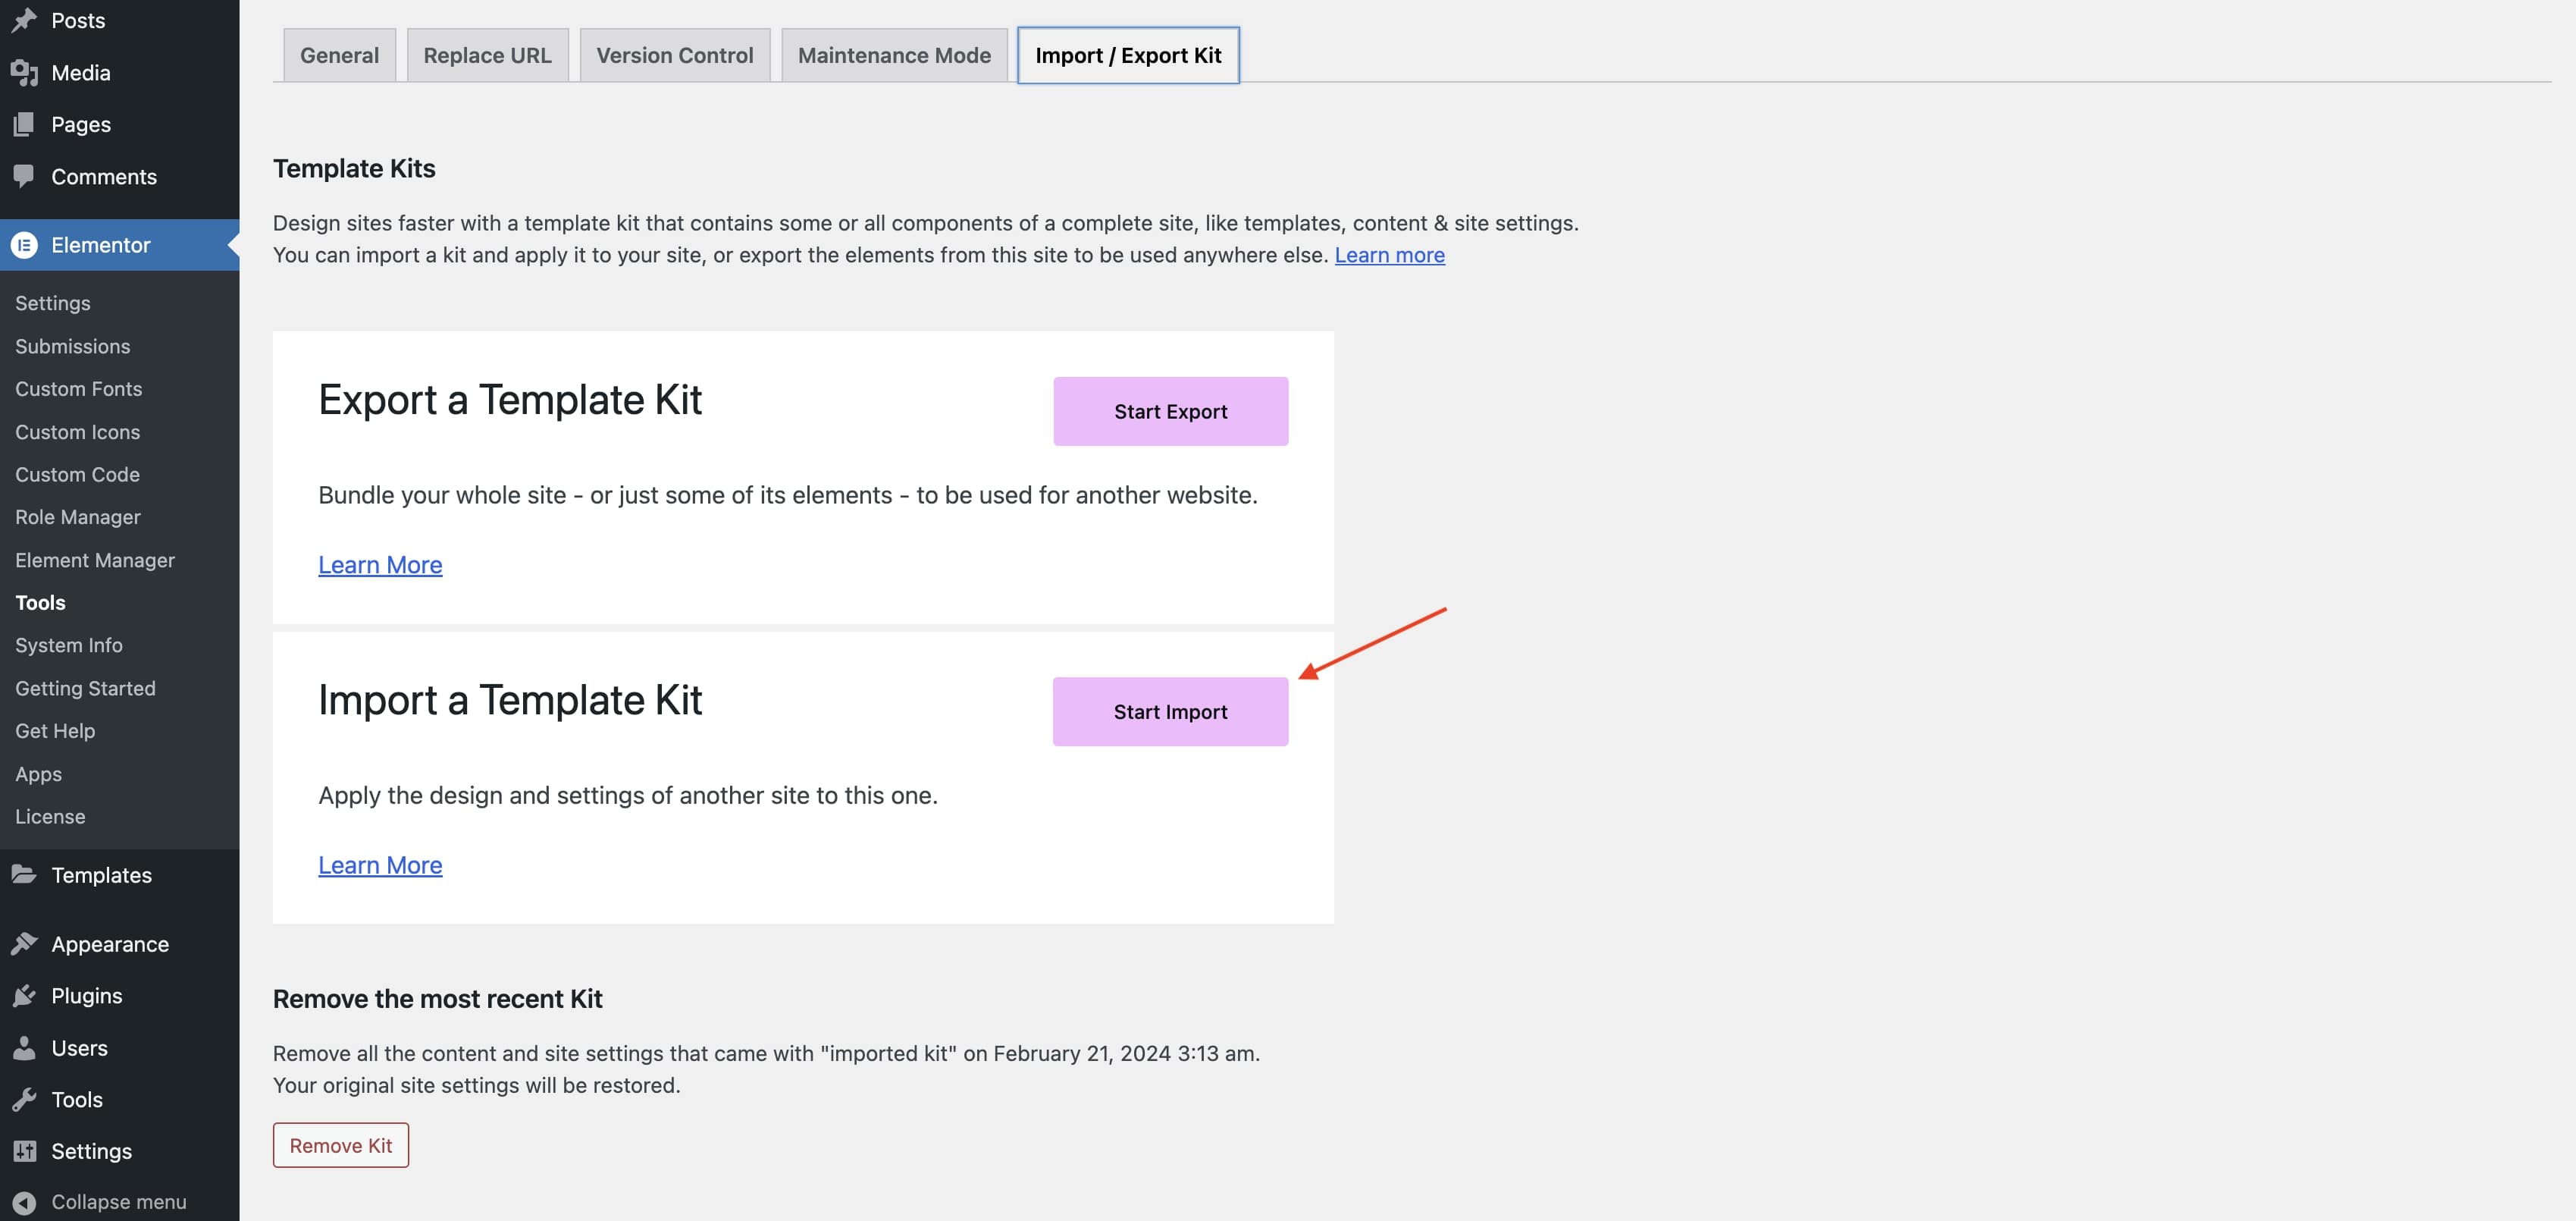This screenshot has width=2576, height=1221.
Task: Click the Posts pin icon
Action: [x=24, y=20]
